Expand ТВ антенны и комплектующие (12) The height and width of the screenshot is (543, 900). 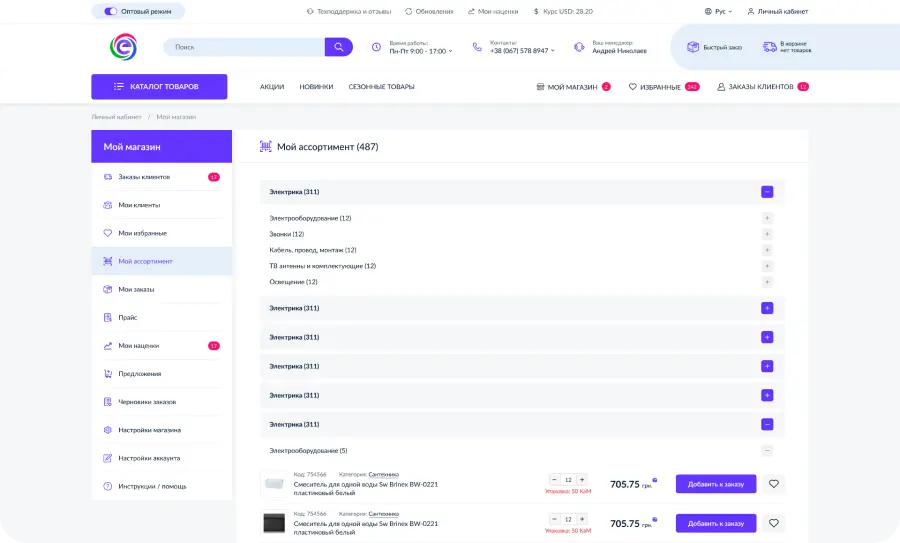(767, 266)
